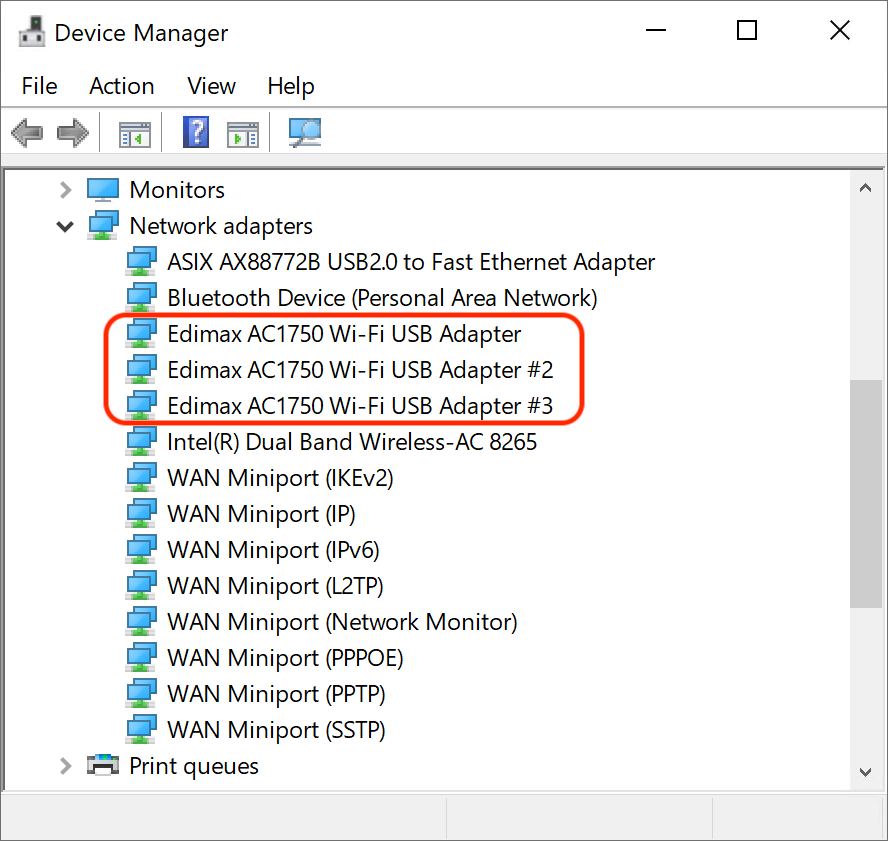This screenshot has width=888, height=841.
Task: Click the scroll down arrow
Action: pyautogui.click(x=865, y=772)
